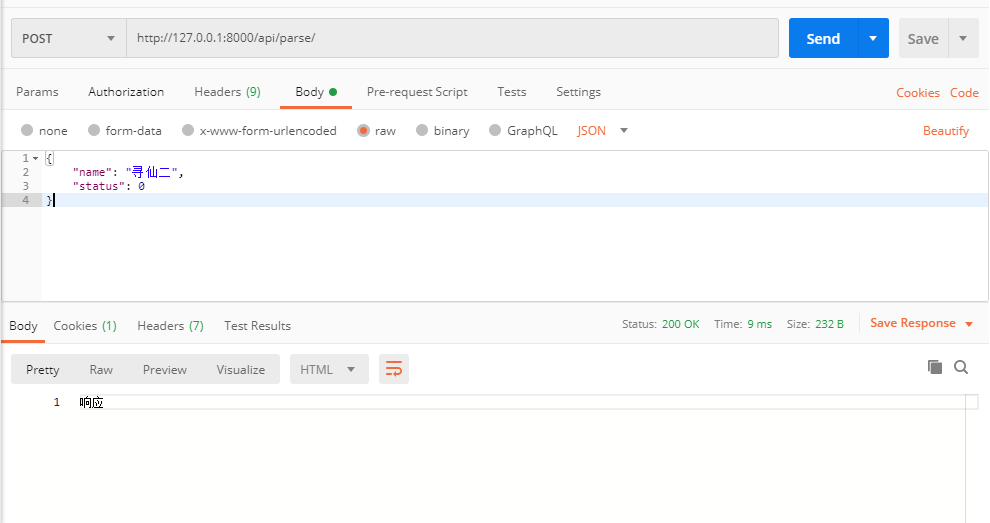Click the 200 OK status text
990x523 pixels.
click(681, 324)
